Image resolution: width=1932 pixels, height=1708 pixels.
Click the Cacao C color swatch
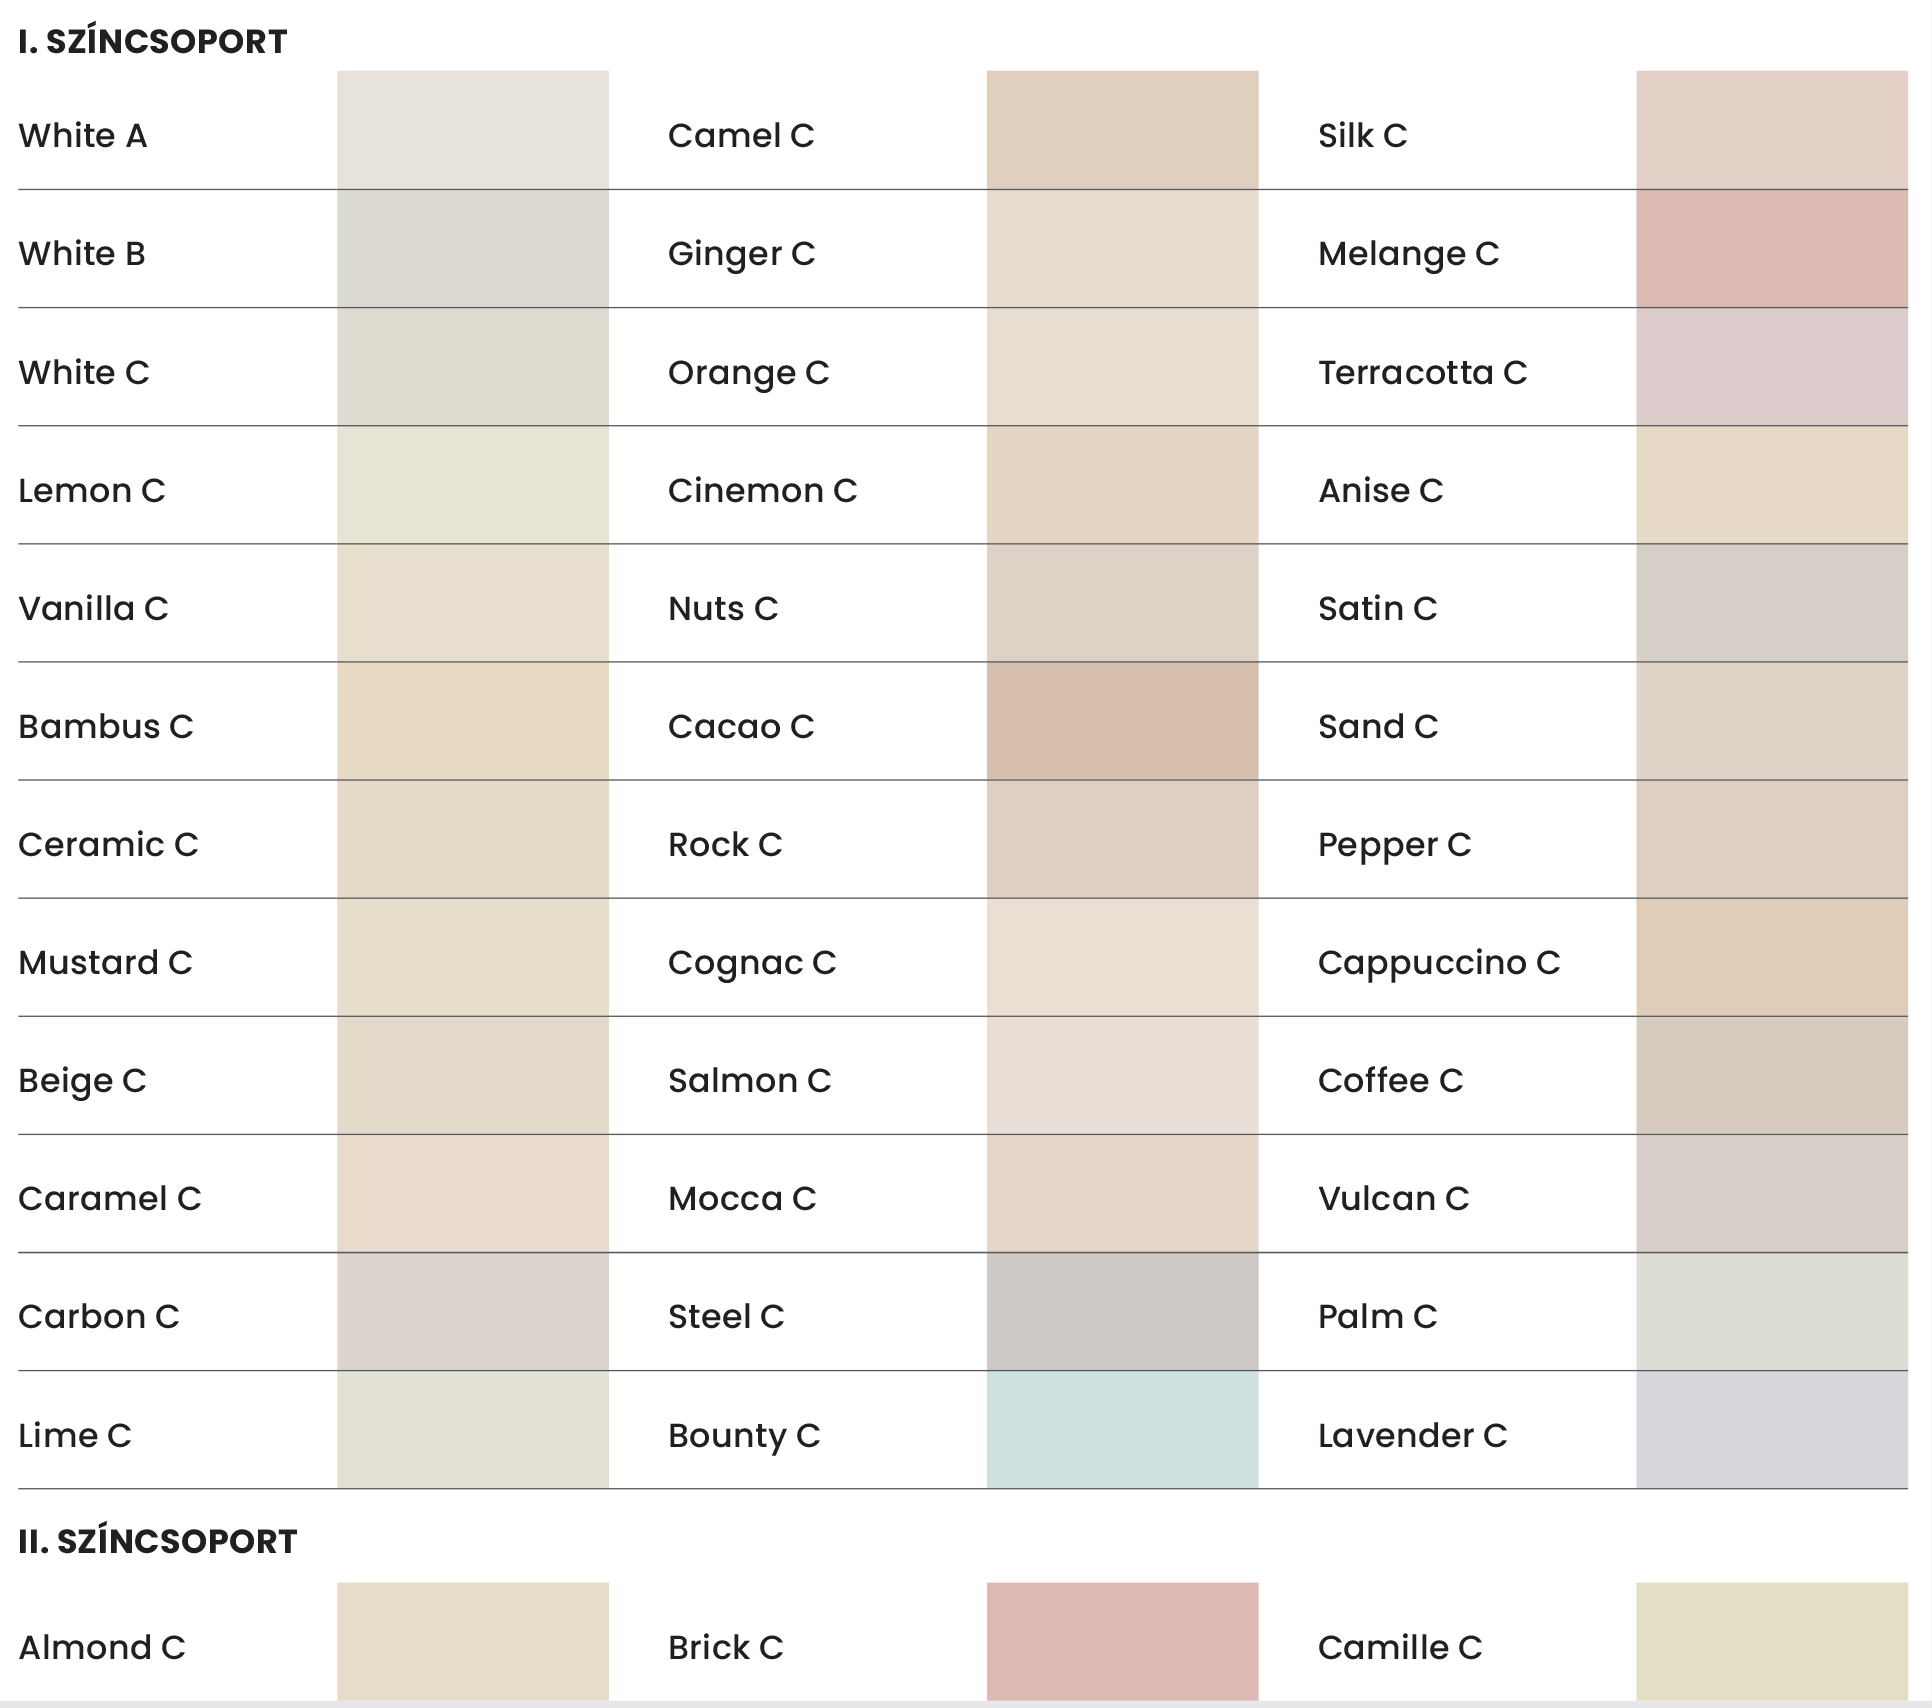(x=1122, y=721)
